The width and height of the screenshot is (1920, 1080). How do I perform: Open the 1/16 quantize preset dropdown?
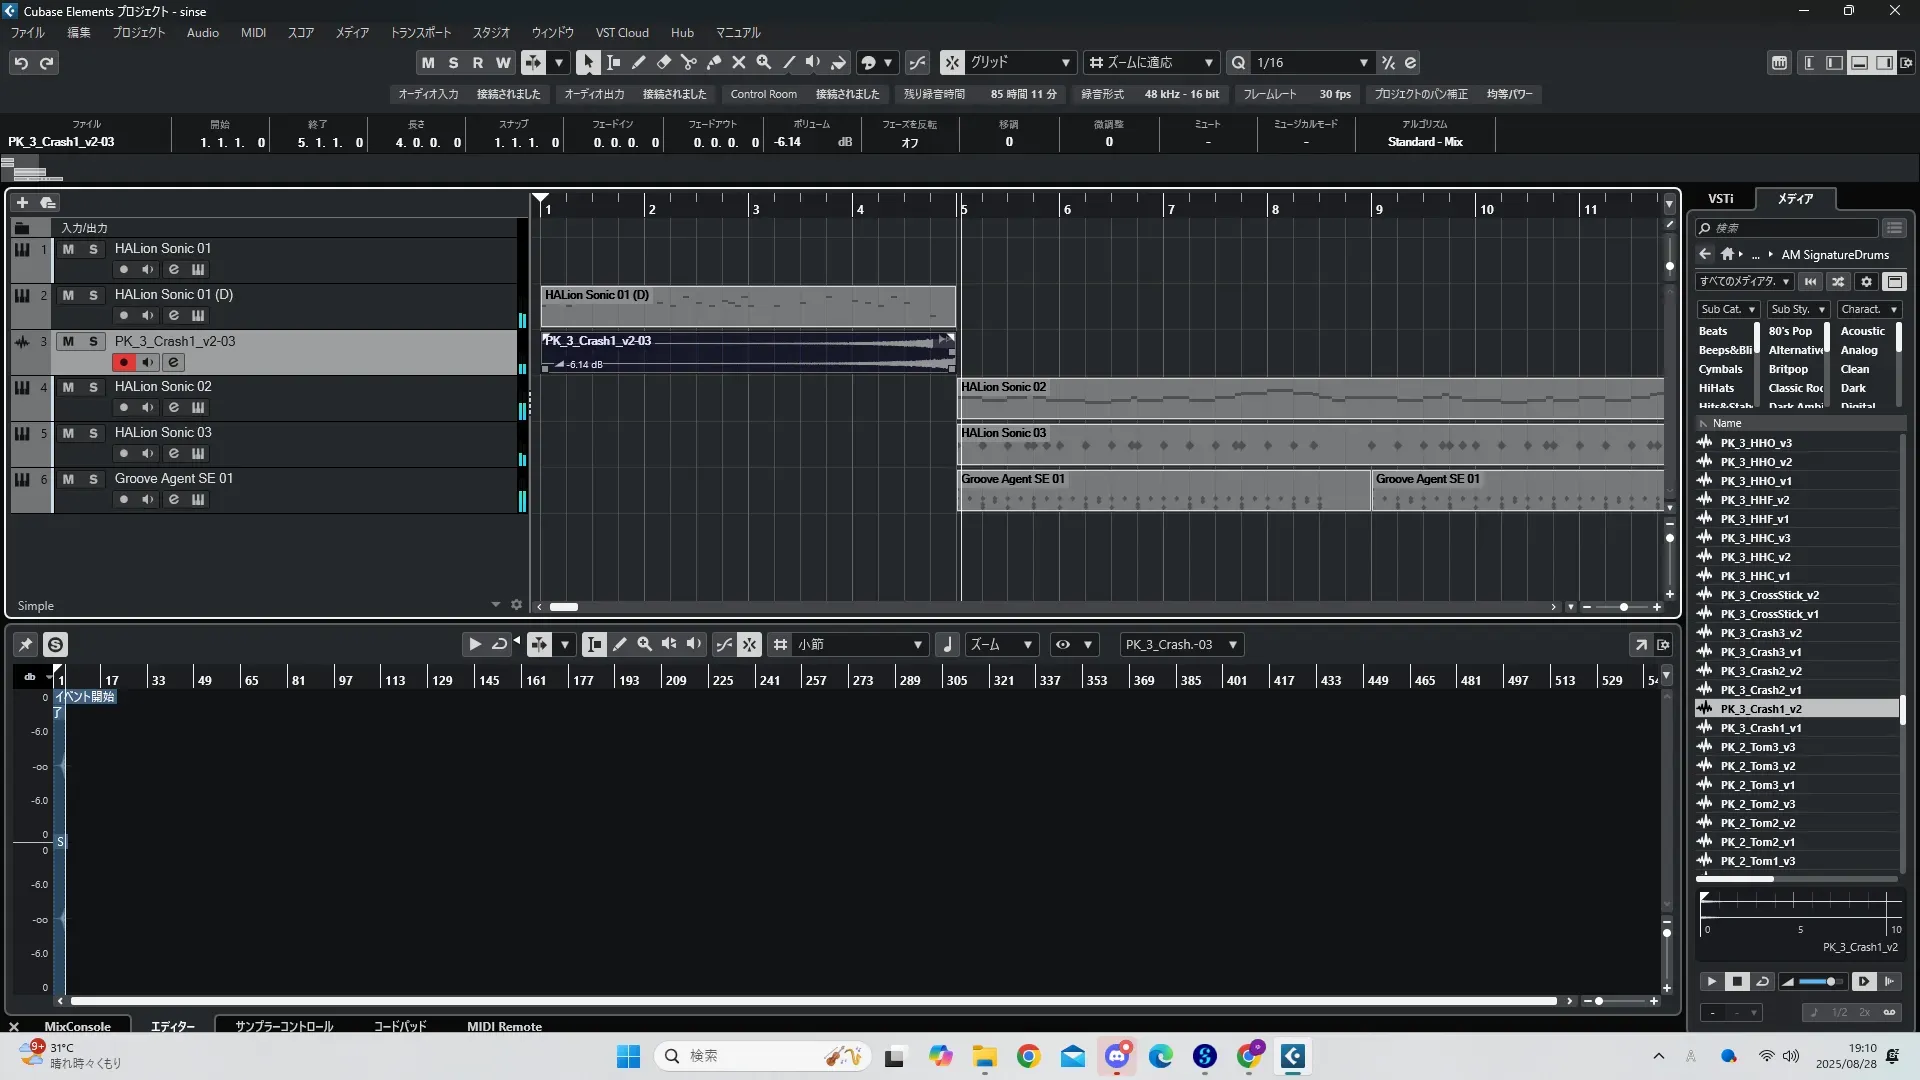point(1363,63)
